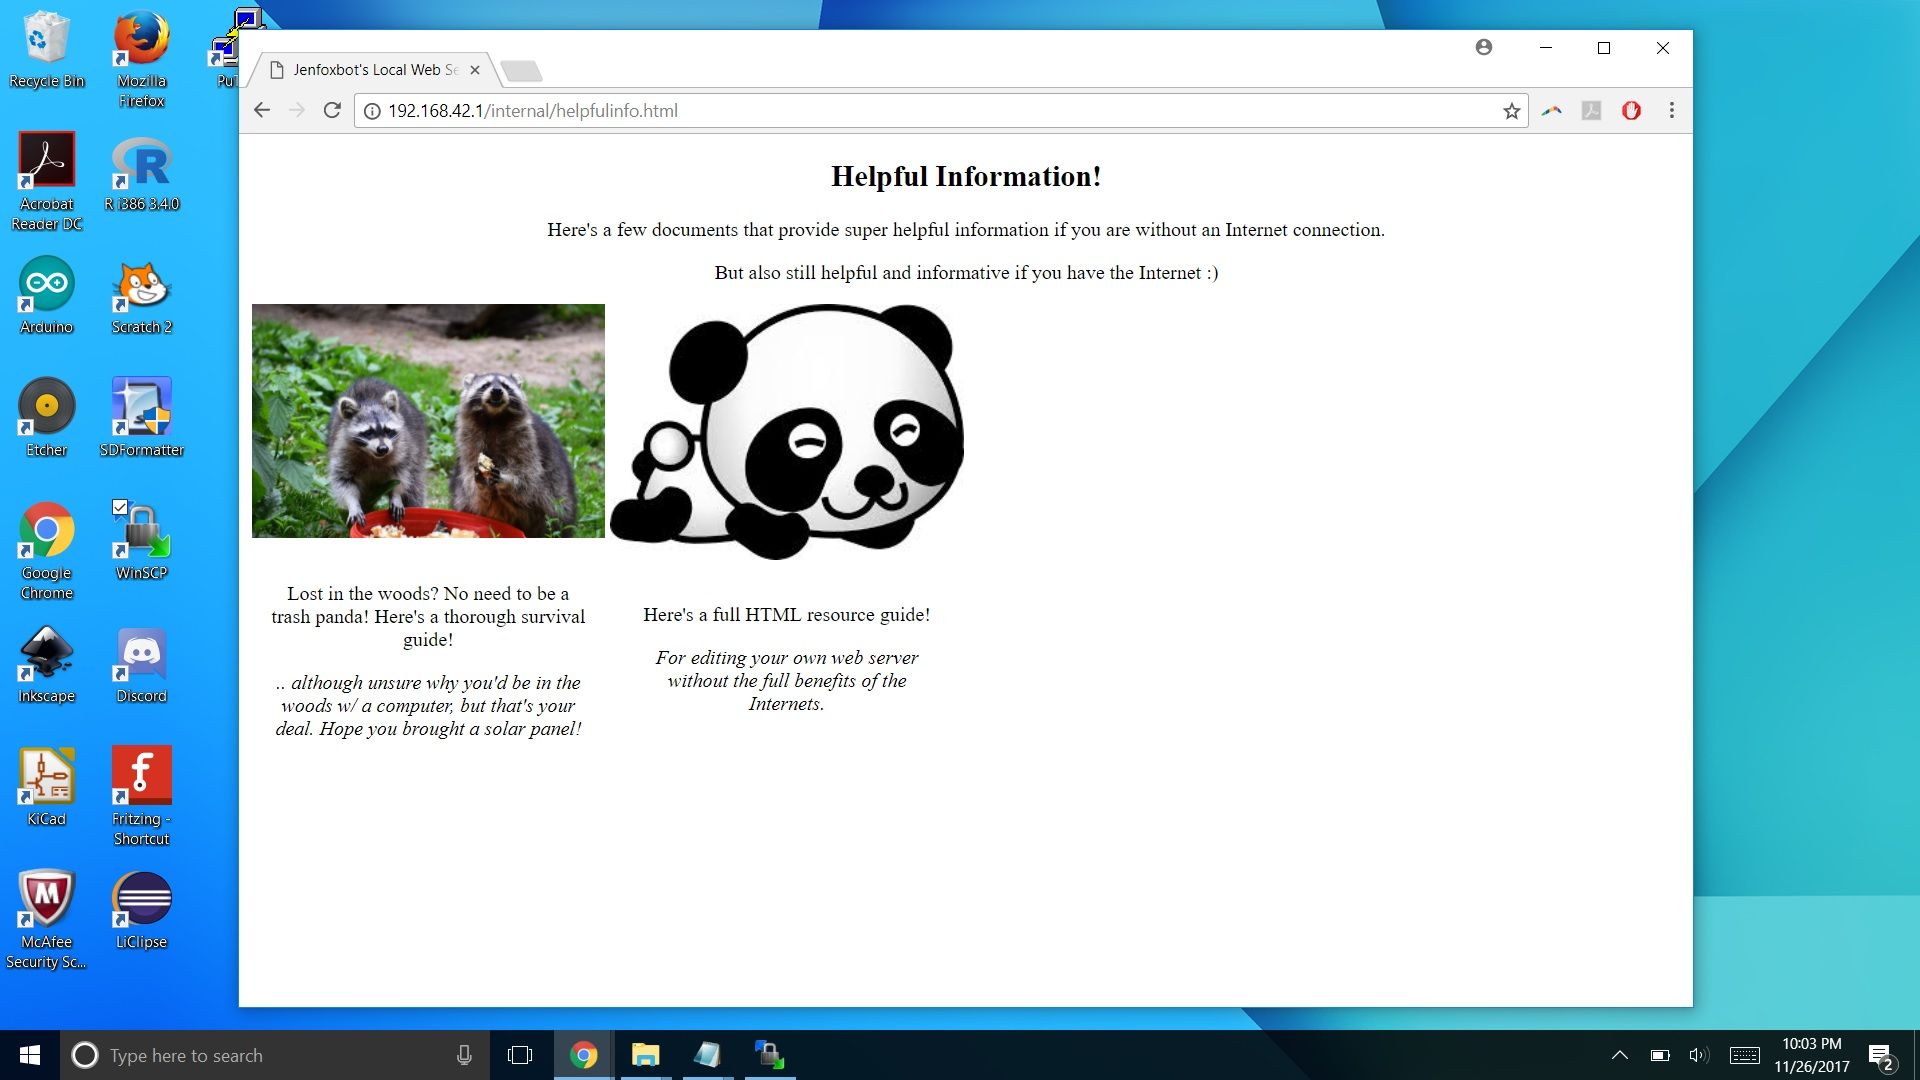Click the Opera extension icon

tap(1631, 110)
